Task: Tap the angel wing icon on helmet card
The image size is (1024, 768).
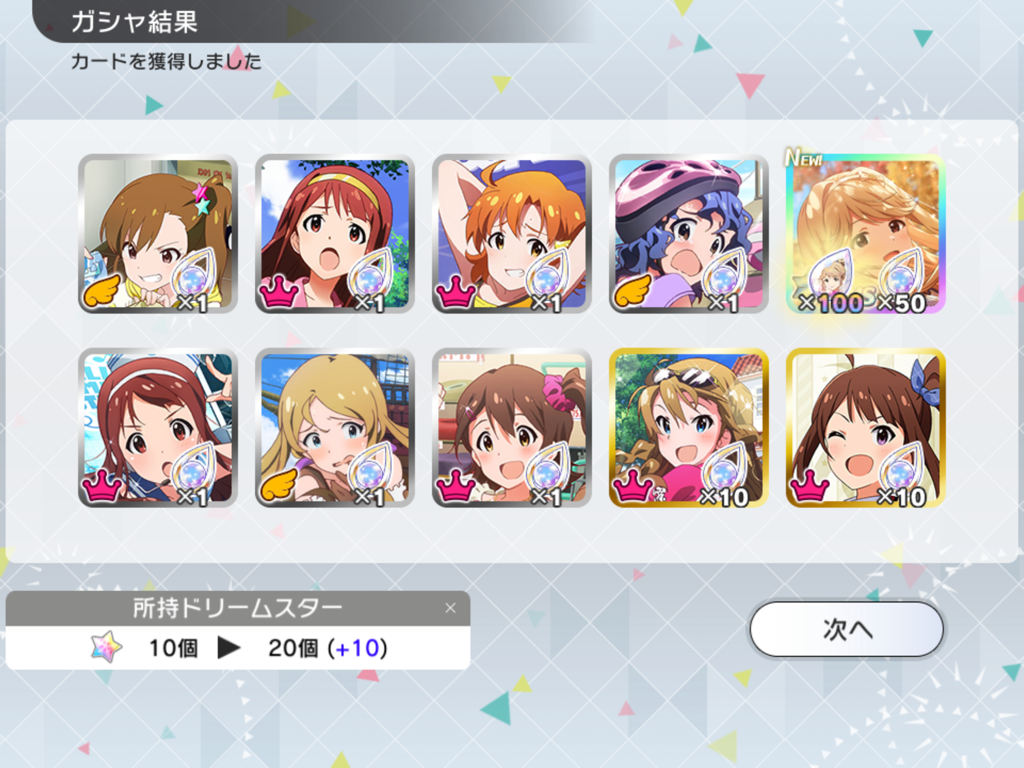Action: click(x=632, y=291)
